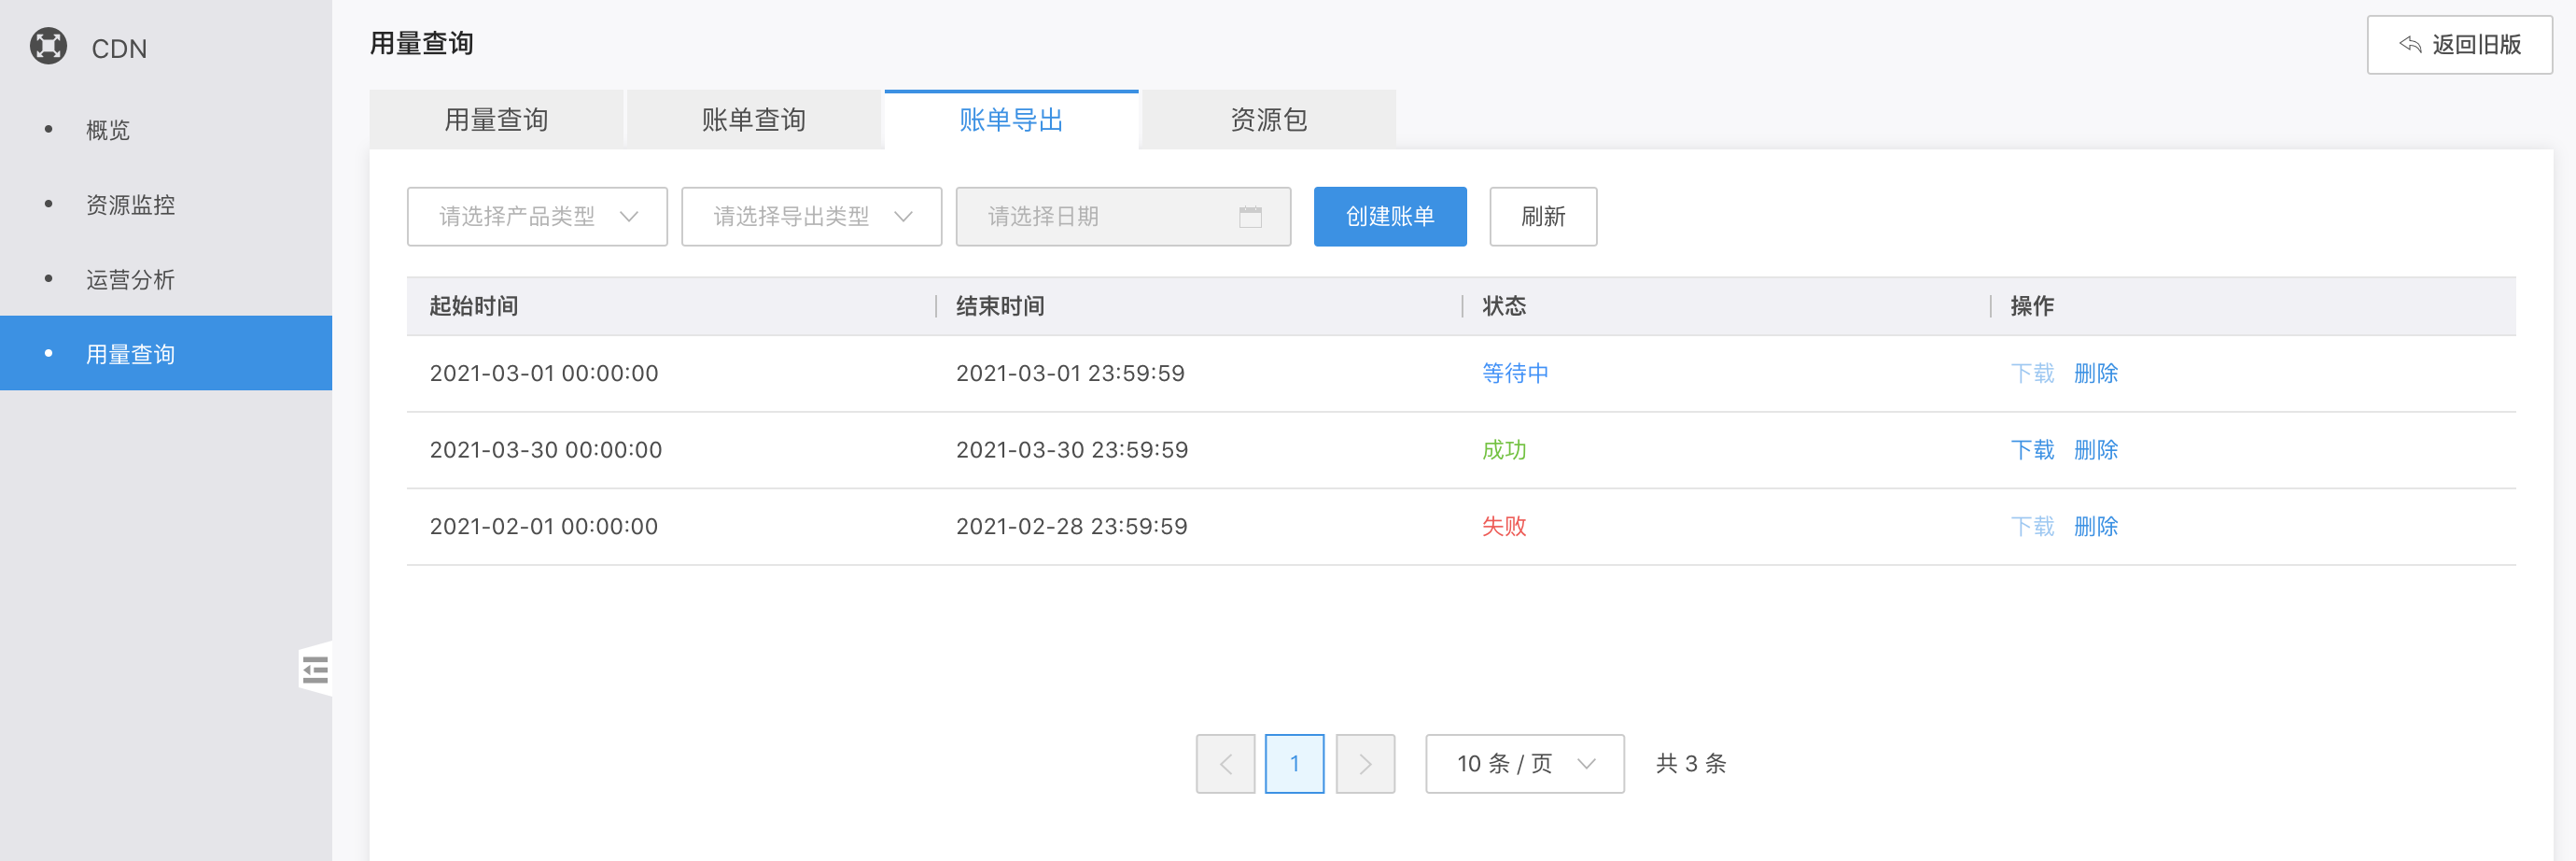Go to previous page arrow
Viewport: 2576px width, 861px height.
pyautogui.click(x=1225, y=764)
